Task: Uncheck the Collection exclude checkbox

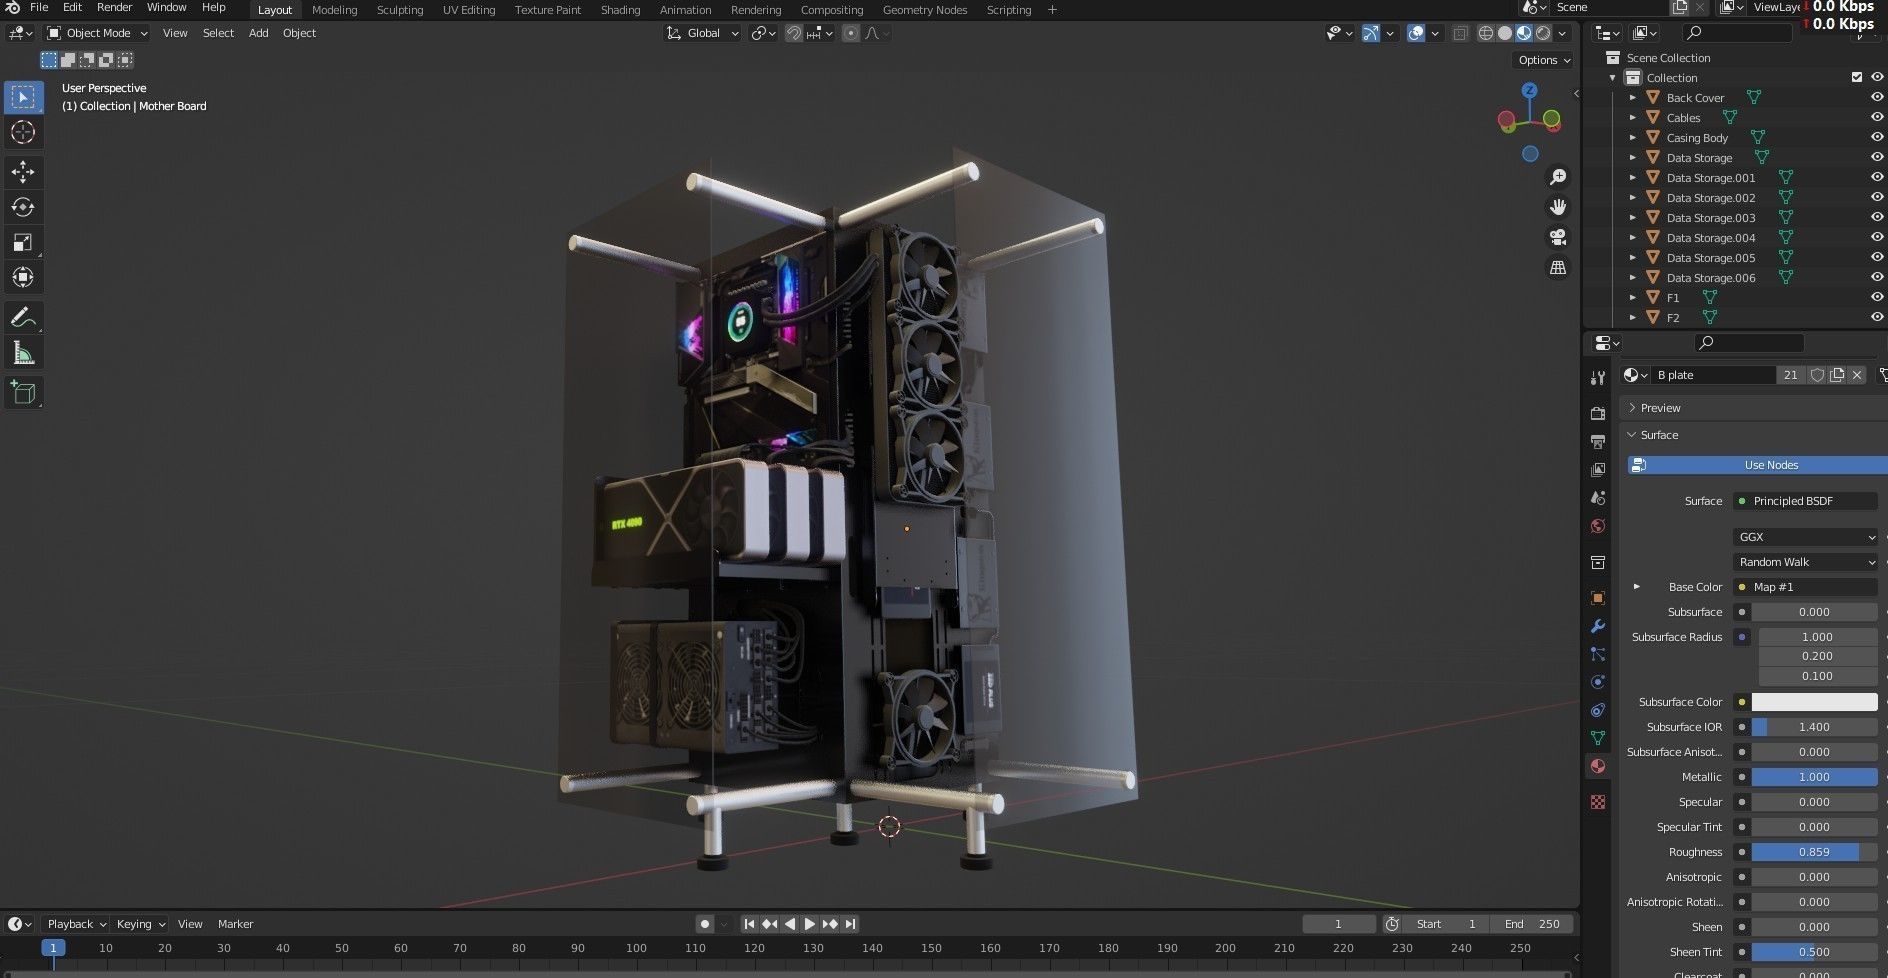Action: [1857, 77]
